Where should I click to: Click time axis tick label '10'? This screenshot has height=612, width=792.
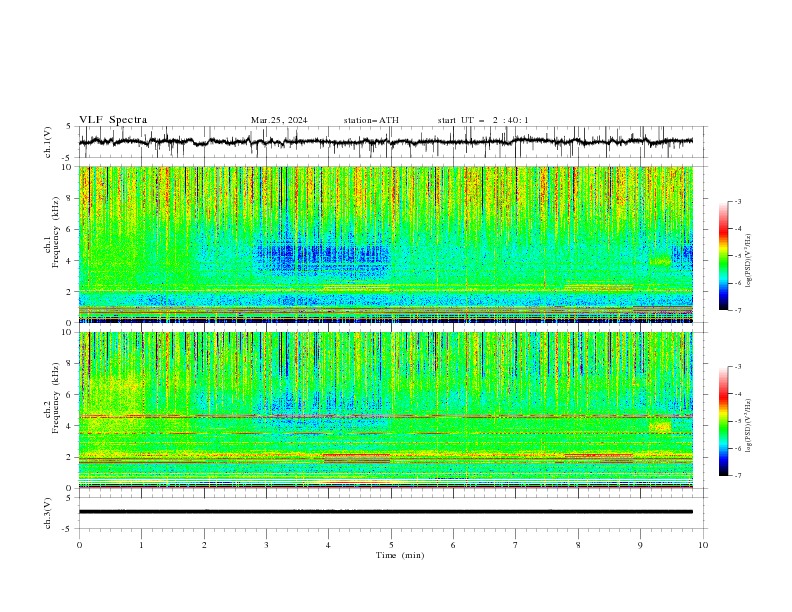click(x=703, y=545)
